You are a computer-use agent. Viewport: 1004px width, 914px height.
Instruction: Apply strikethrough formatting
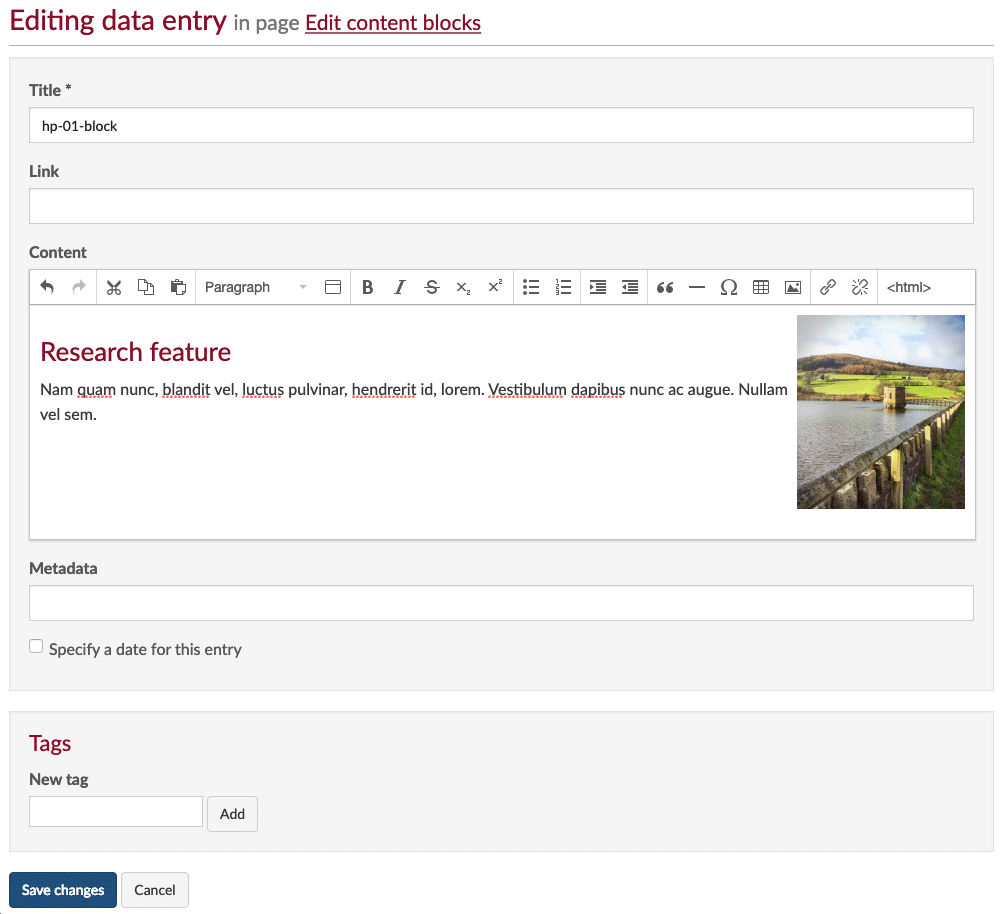431,287
